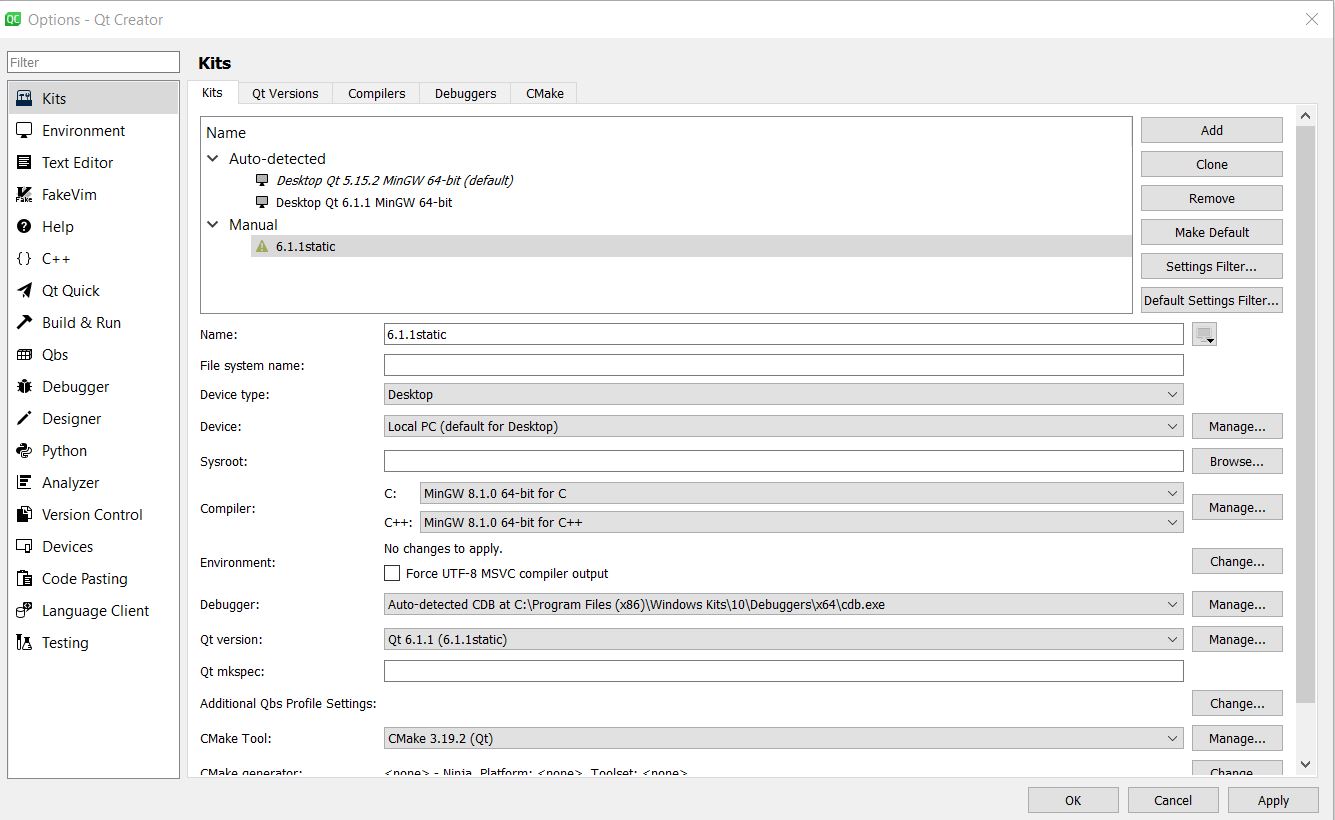Click Manage... next to Debugger
The image size is (1335, 820).
tap(1237, 604)
